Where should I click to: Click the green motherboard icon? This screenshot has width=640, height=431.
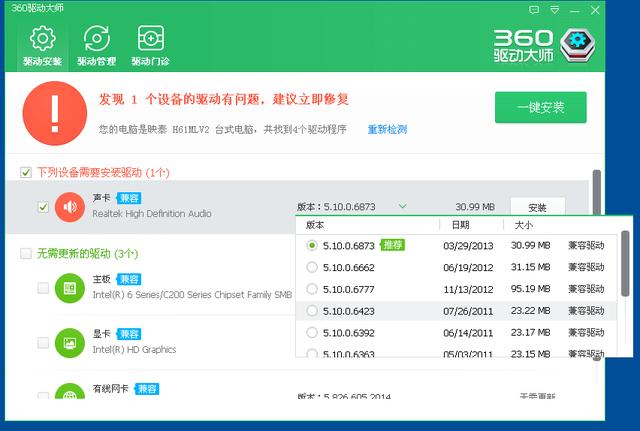pyautogui.click(x=70, y=288)
